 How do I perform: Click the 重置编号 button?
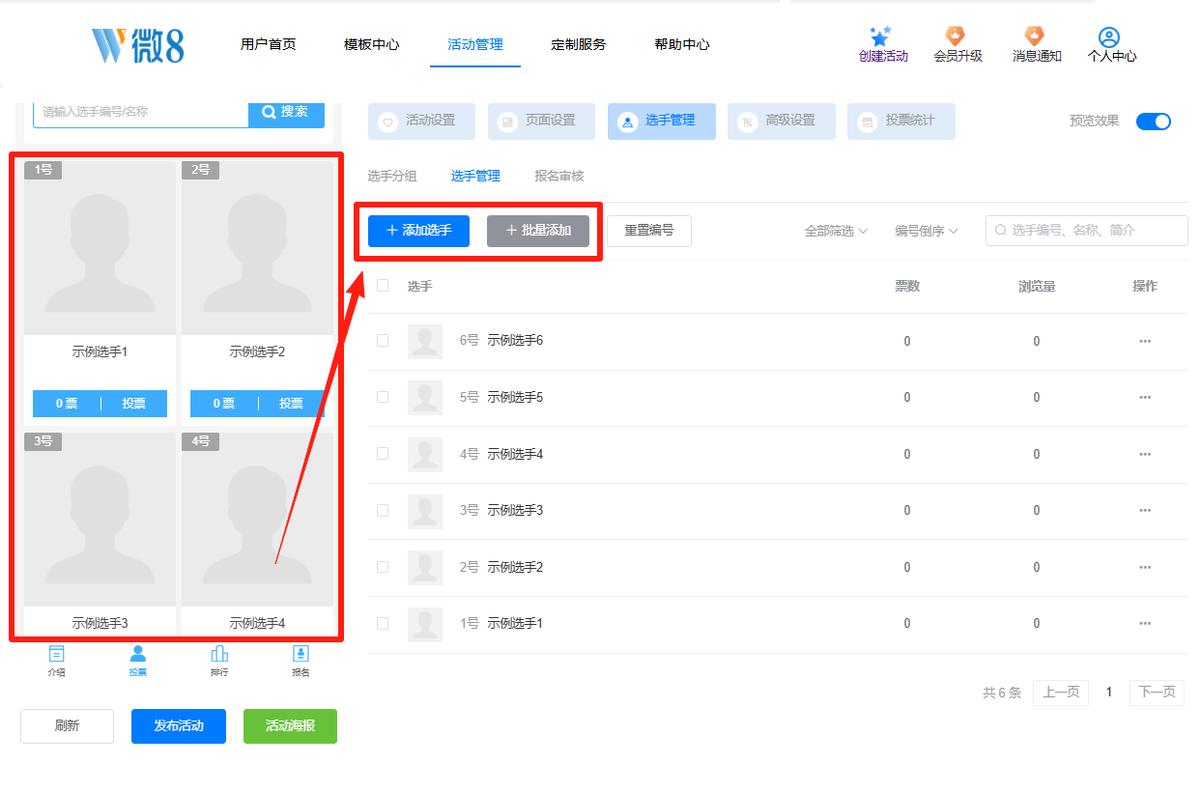pos(649,231)
